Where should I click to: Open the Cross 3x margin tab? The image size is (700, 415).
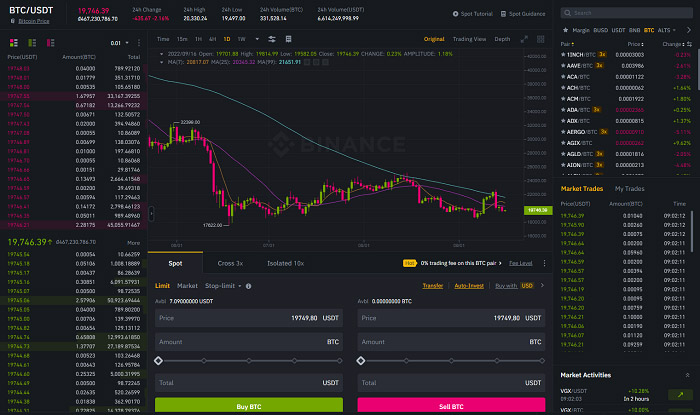tap(230, 263)
